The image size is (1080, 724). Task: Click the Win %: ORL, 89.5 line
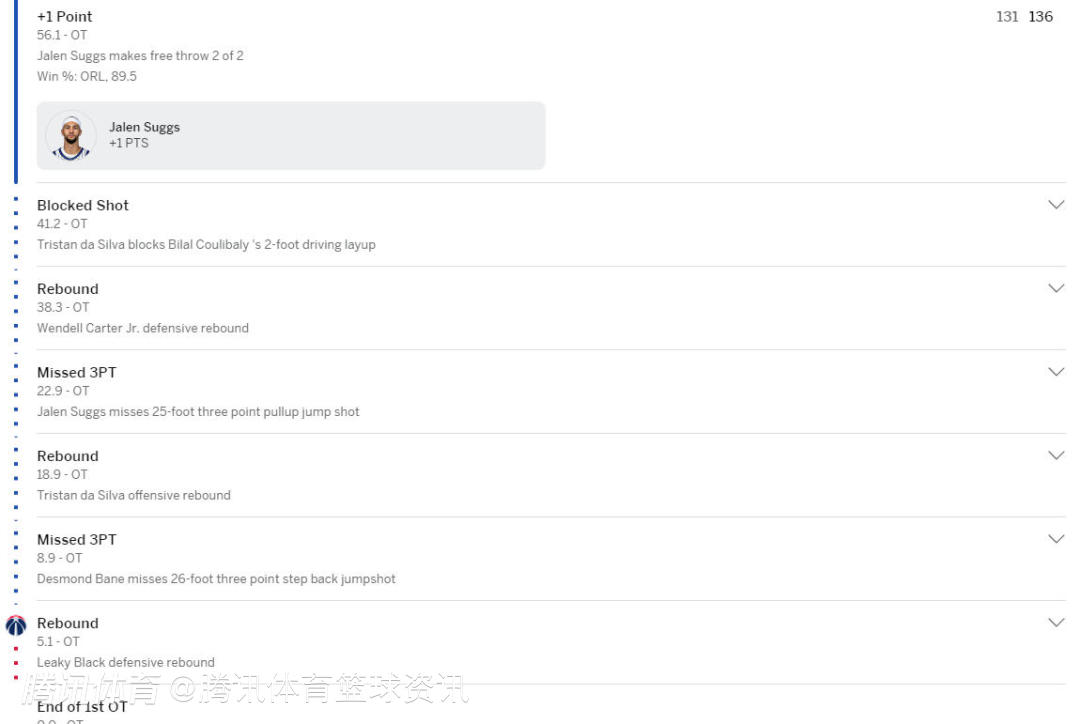(x=87, y=76)
